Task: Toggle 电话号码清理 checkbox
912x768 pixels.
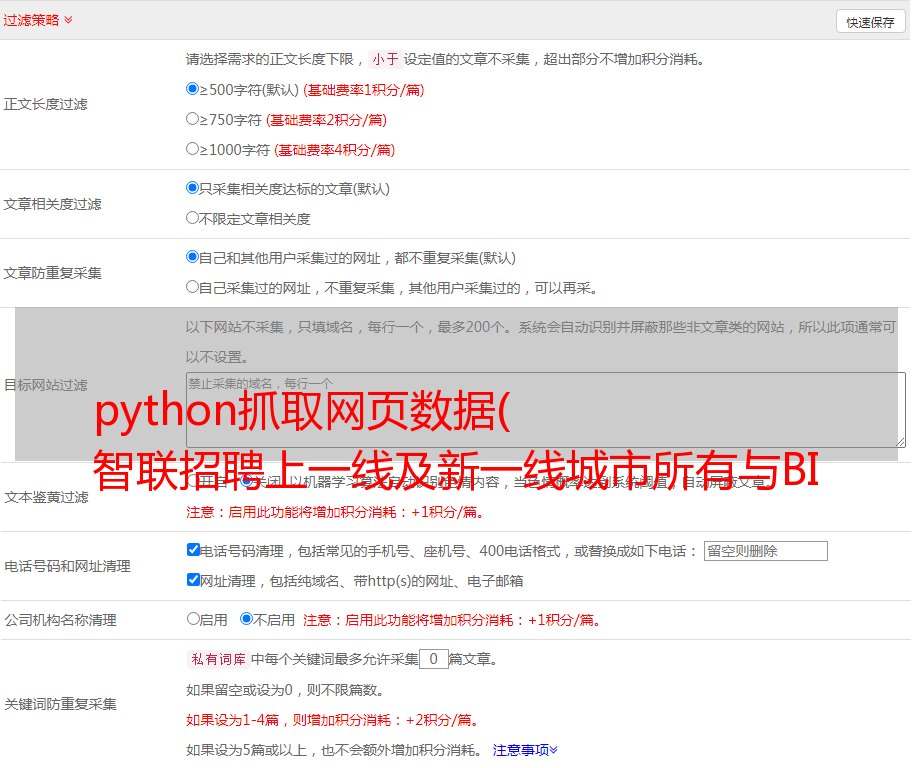Action: coord(193,550)
